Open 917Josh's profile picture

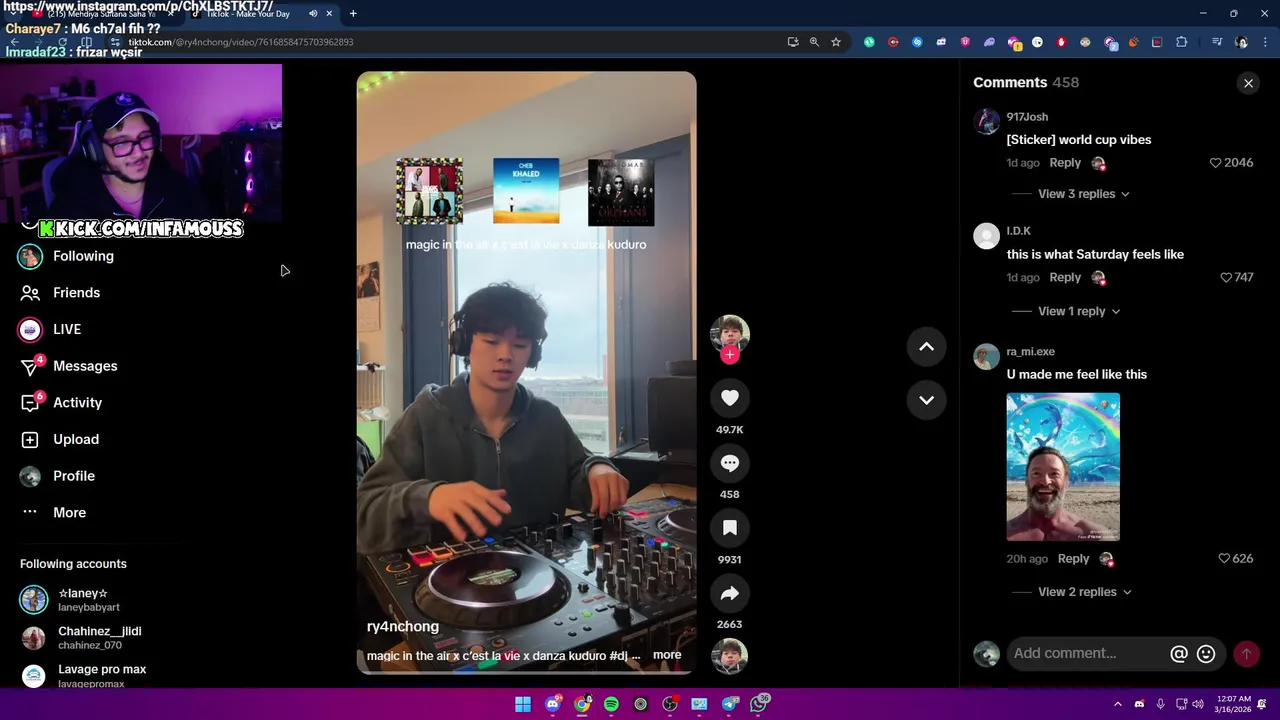(x=987, y=122)
